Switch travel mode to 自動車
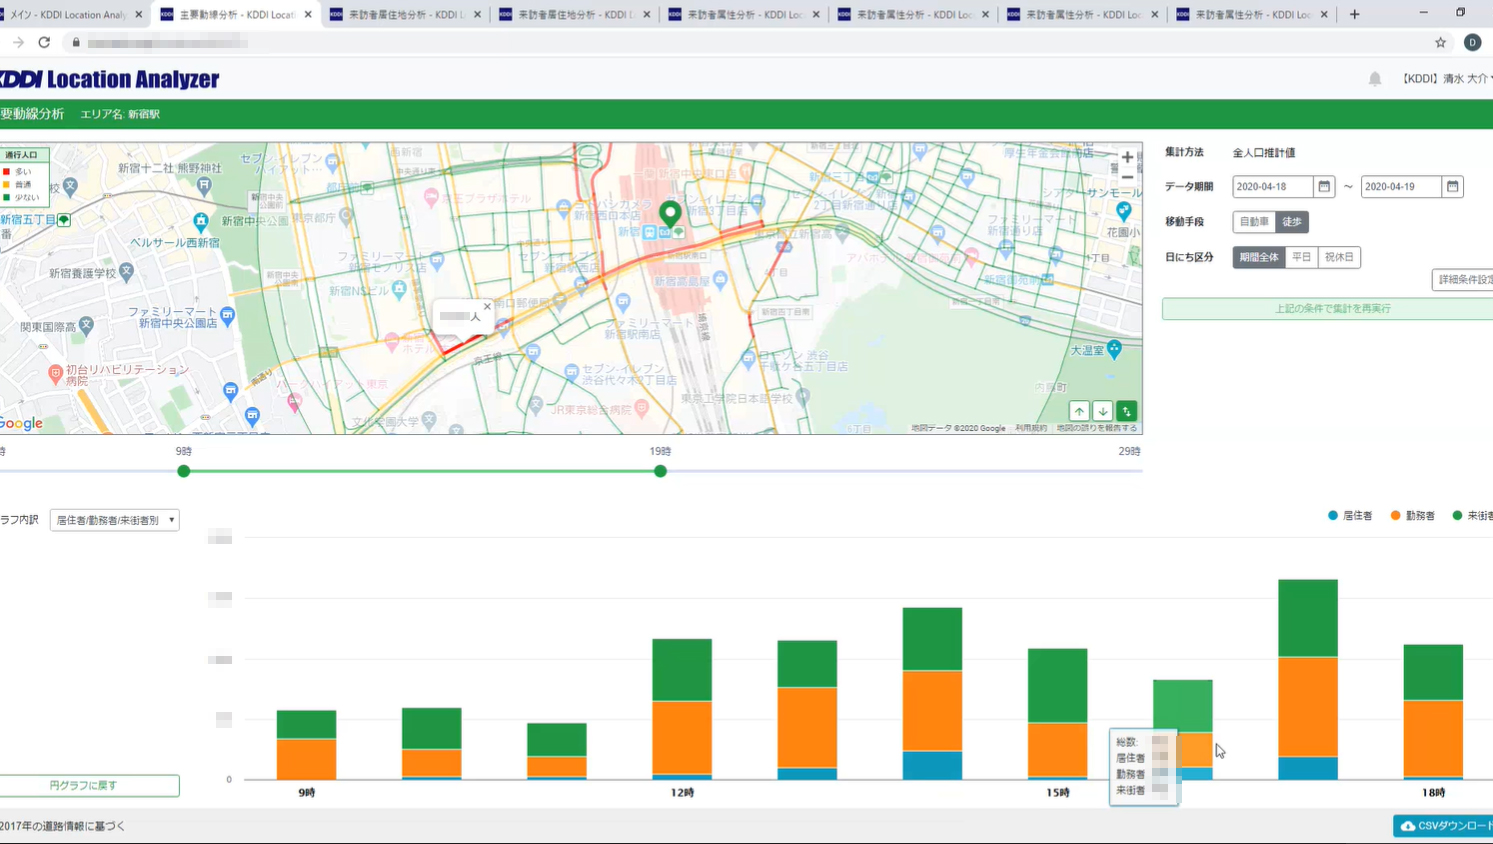This screenshot has height=844, width=1493. 1254,222
